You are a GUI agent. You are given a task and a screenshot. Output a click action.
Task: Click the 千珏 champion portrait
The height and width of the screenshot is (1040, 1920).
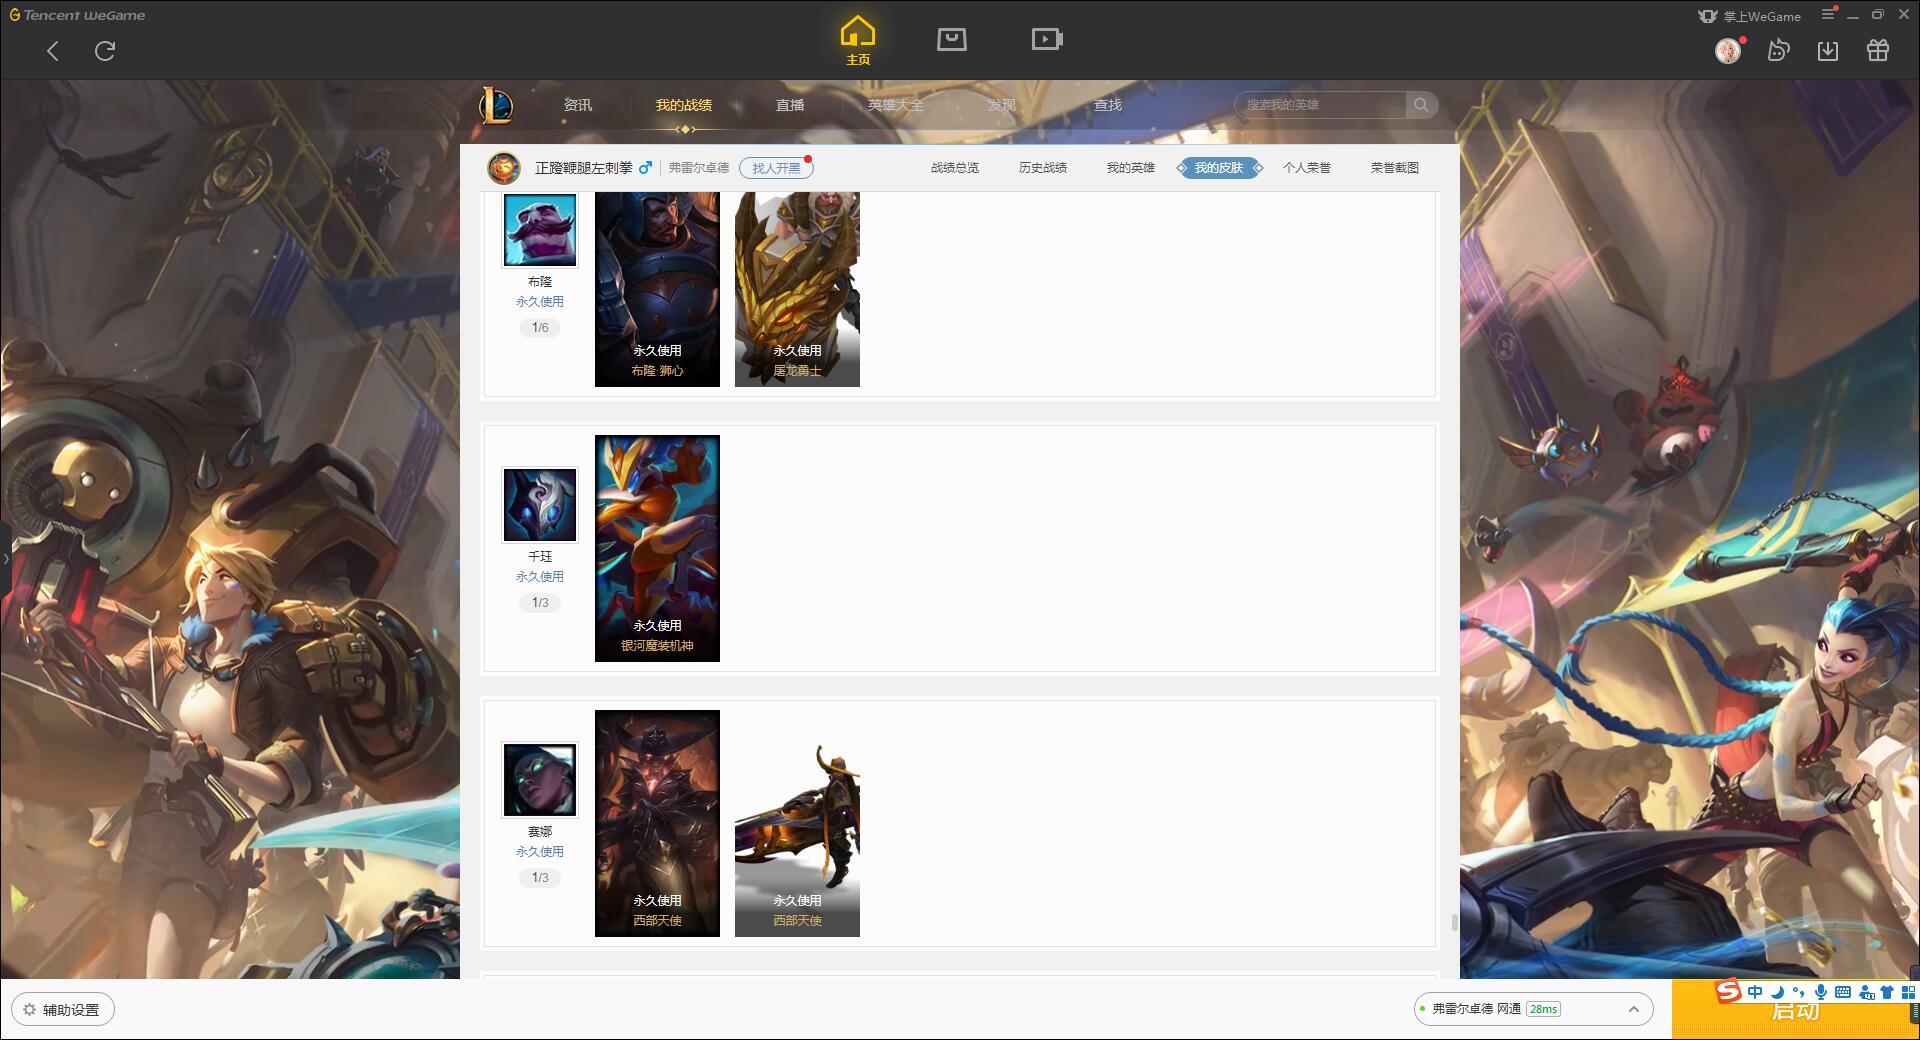pos(540,505)
